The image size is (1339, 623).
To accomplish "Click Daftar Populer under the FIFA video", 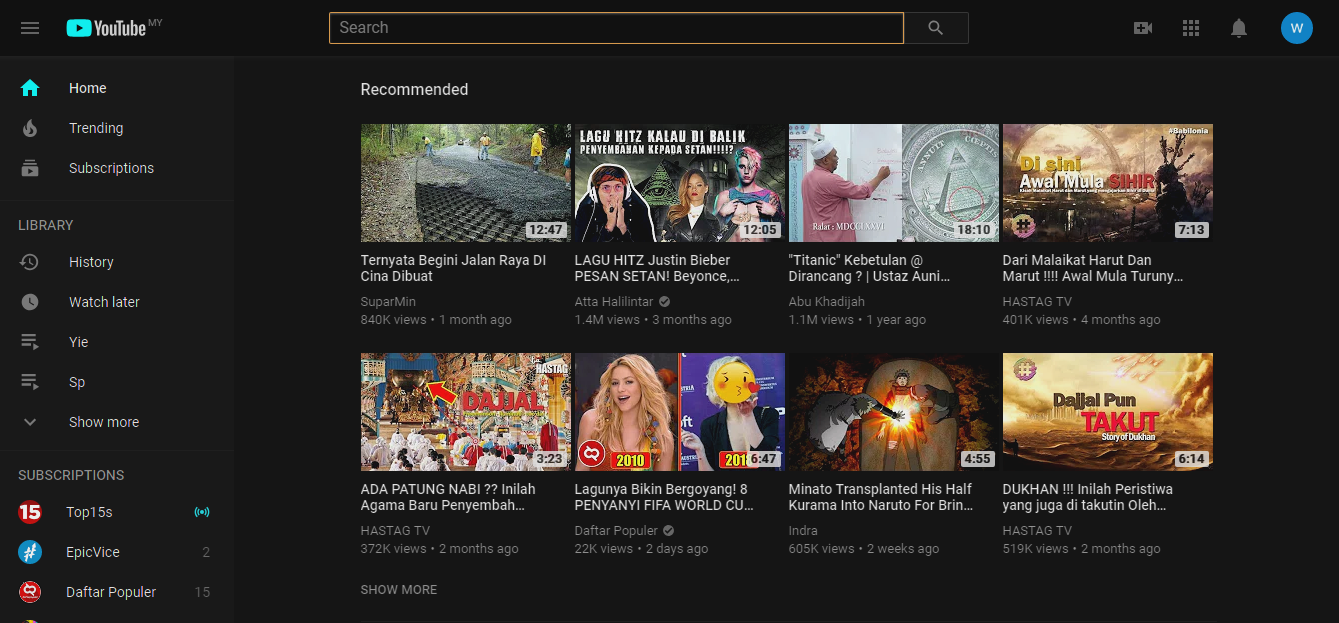I will point(616,531).
